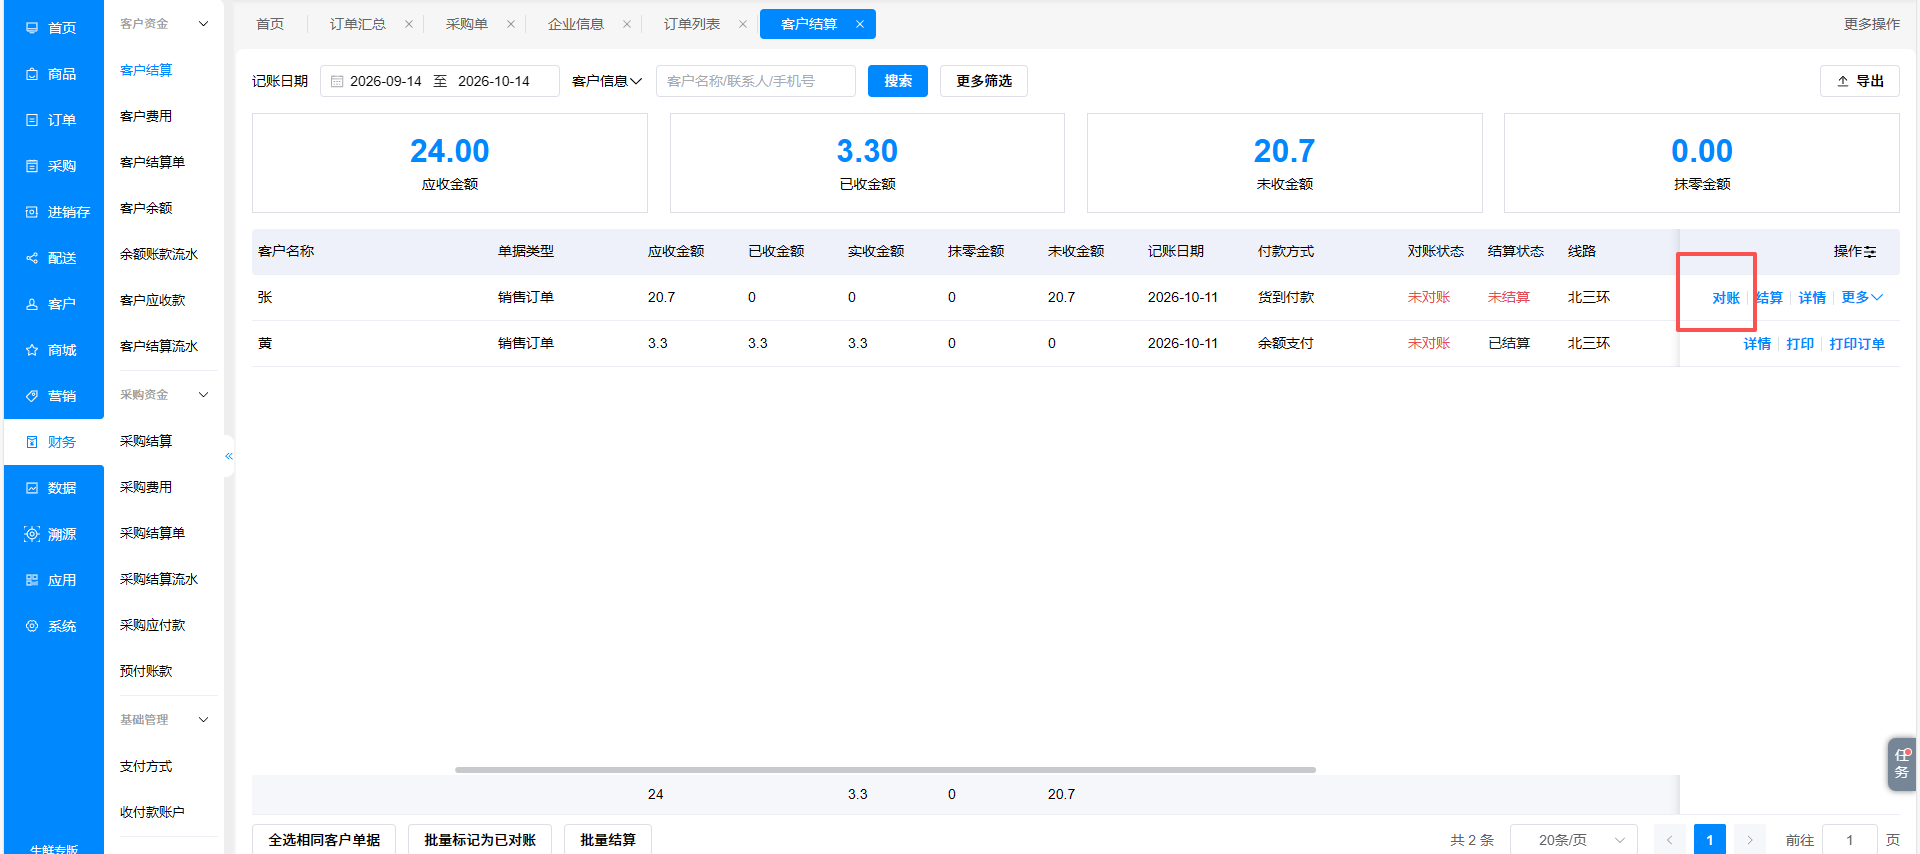Collapse the 基础管理 menu group

pyautogui.click(x=203, y=720)
